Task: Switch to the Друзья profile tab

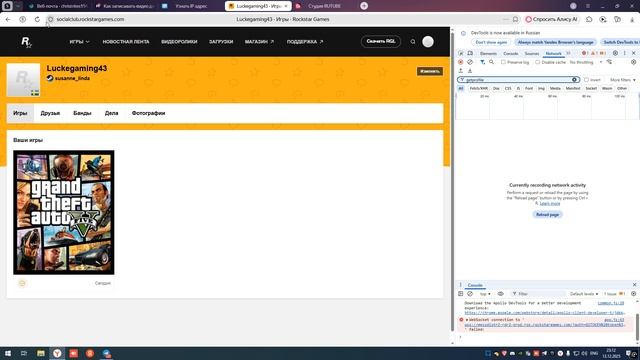Action: (50, 113)
